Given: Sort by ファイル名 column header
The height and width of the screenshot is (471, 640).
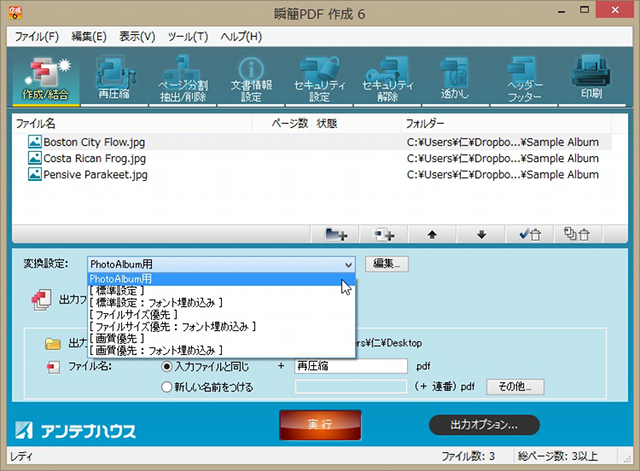Looking at the screenshot, I should coord(132,124).
